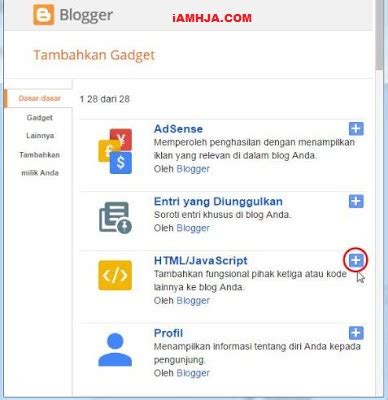The width and height of the screenshot is (388, 400).
Task: Click the AdSense description 'Memperoleh penghasilan' text
Action: (254, 149)
